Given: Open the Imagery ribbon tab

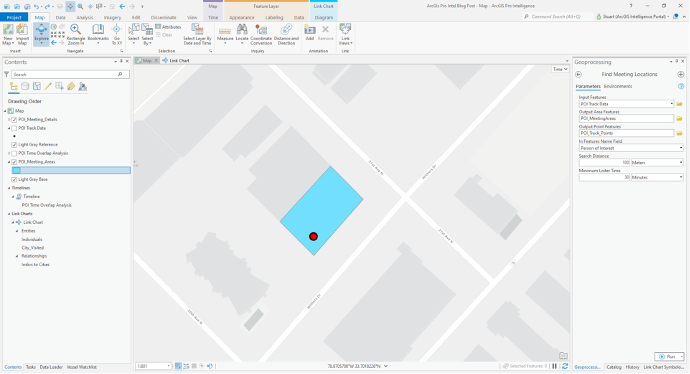Looking at the screenshot, I should 112,18.
